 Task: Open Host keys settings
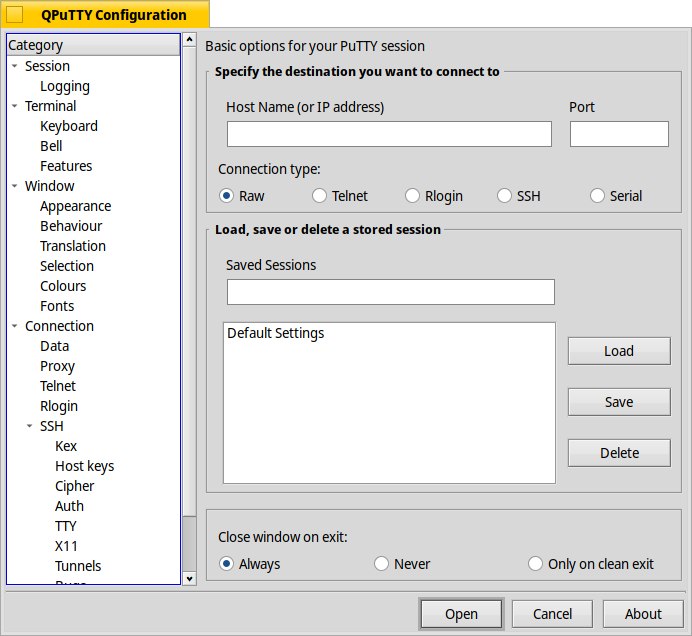tap(85, 466)
